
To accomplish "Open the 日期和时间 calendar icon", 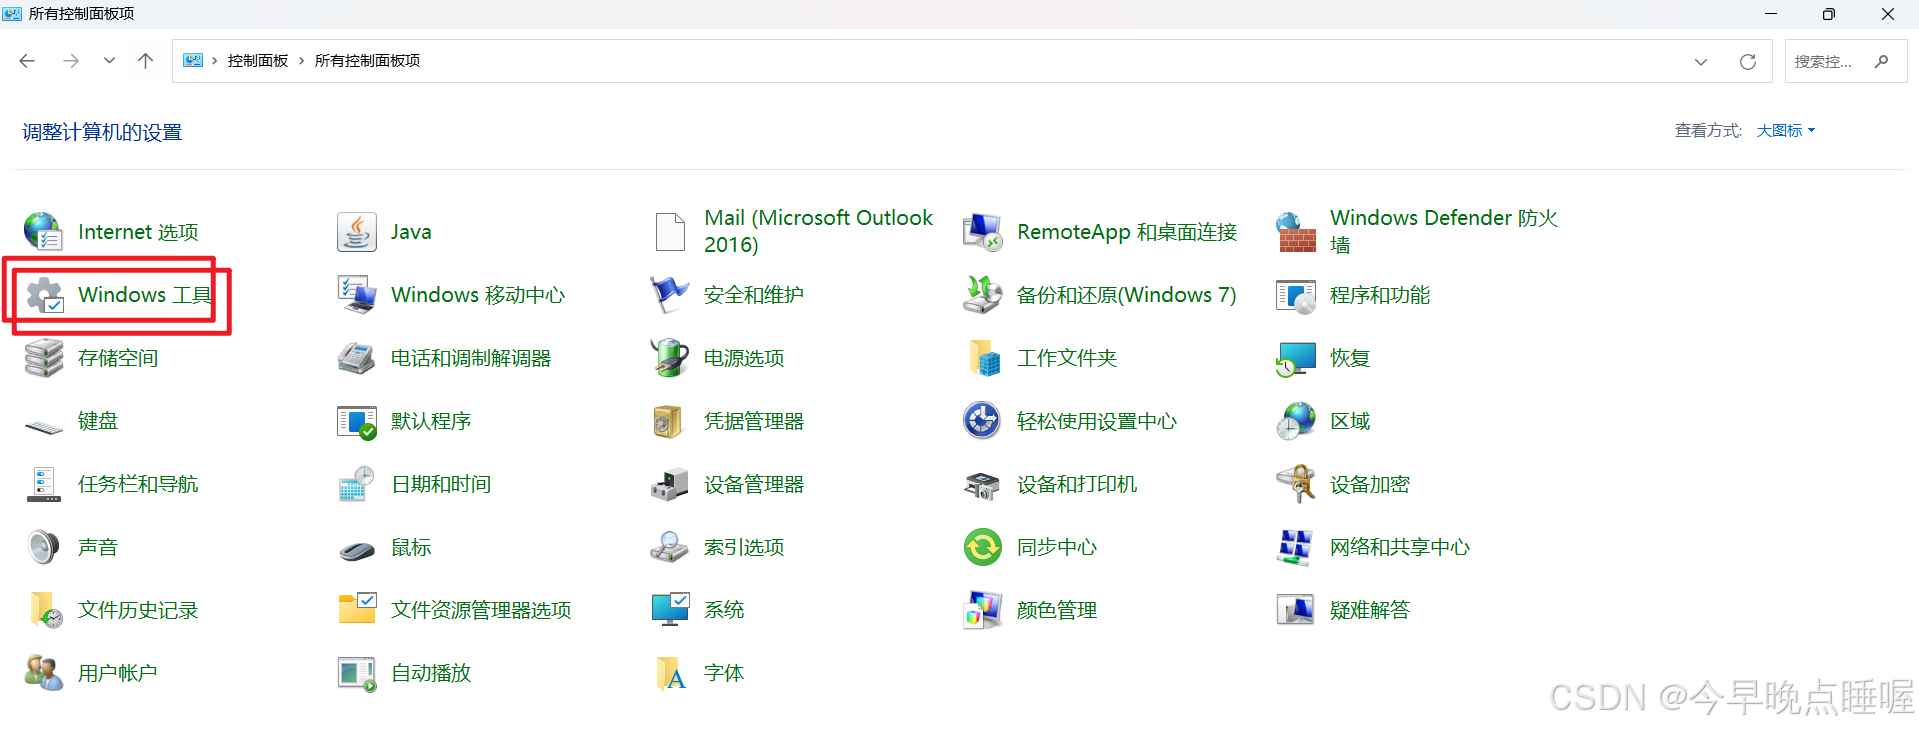I will click(x=356, y=483).
